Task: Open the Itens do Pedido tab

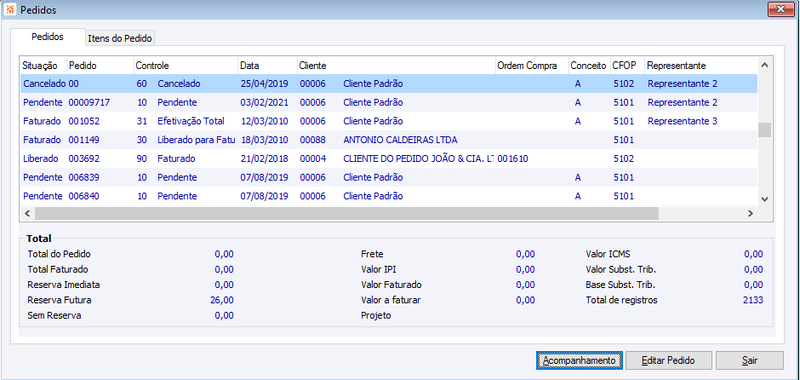Action: tap(120, 38)
